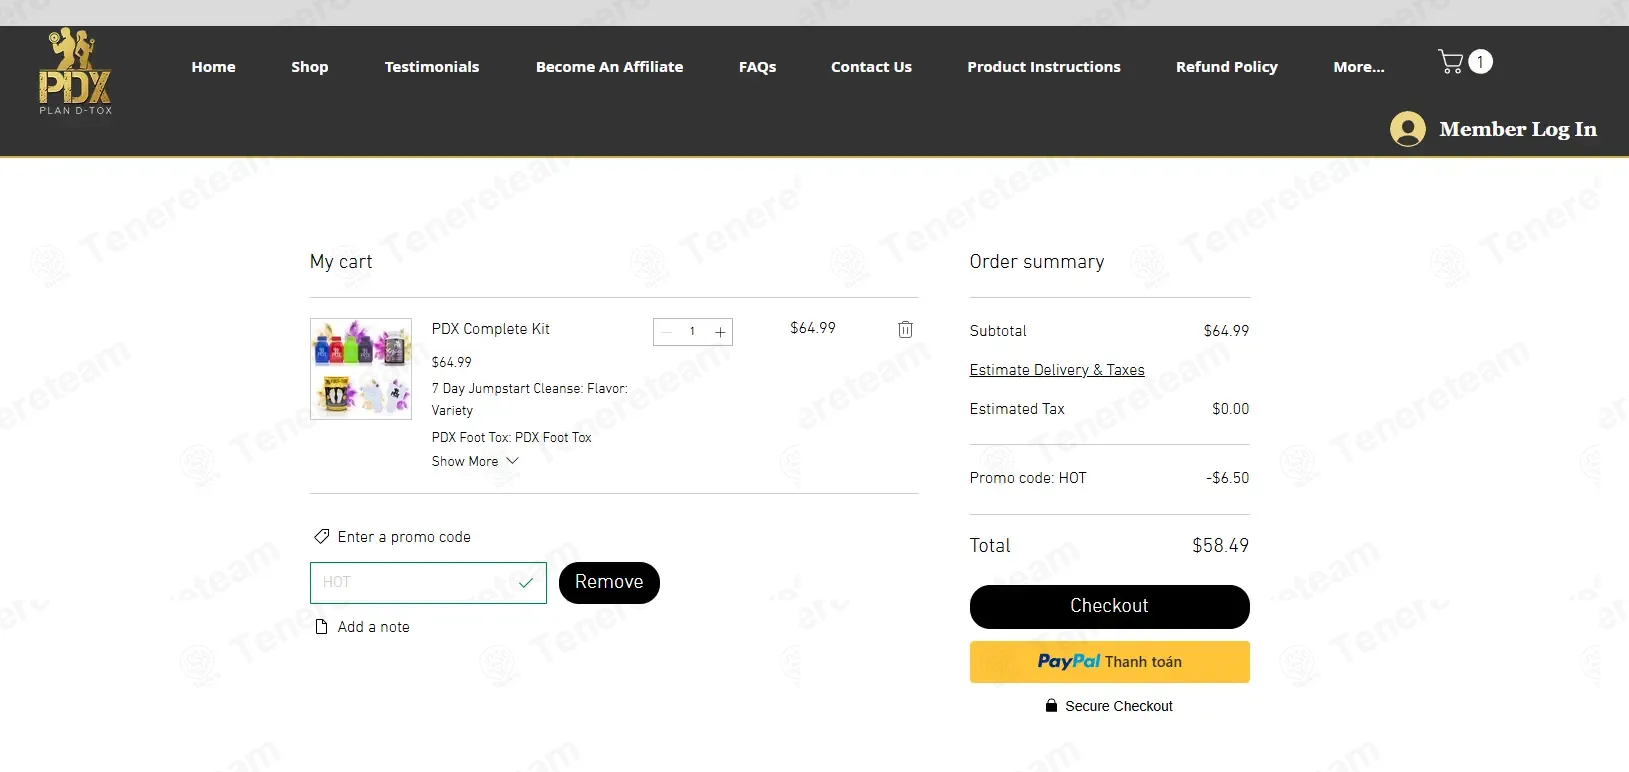The width and height of the screenshot is (1629, 772).
Task: Click the quantity value field
Action: click(692, 332)
